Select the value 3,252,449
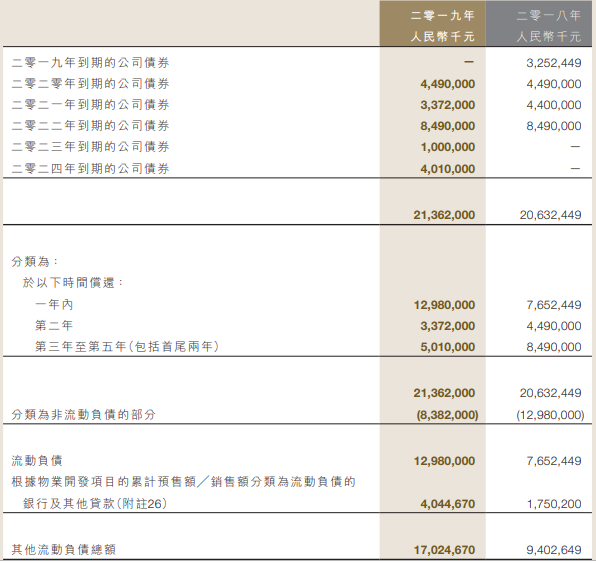 point(554,63)
